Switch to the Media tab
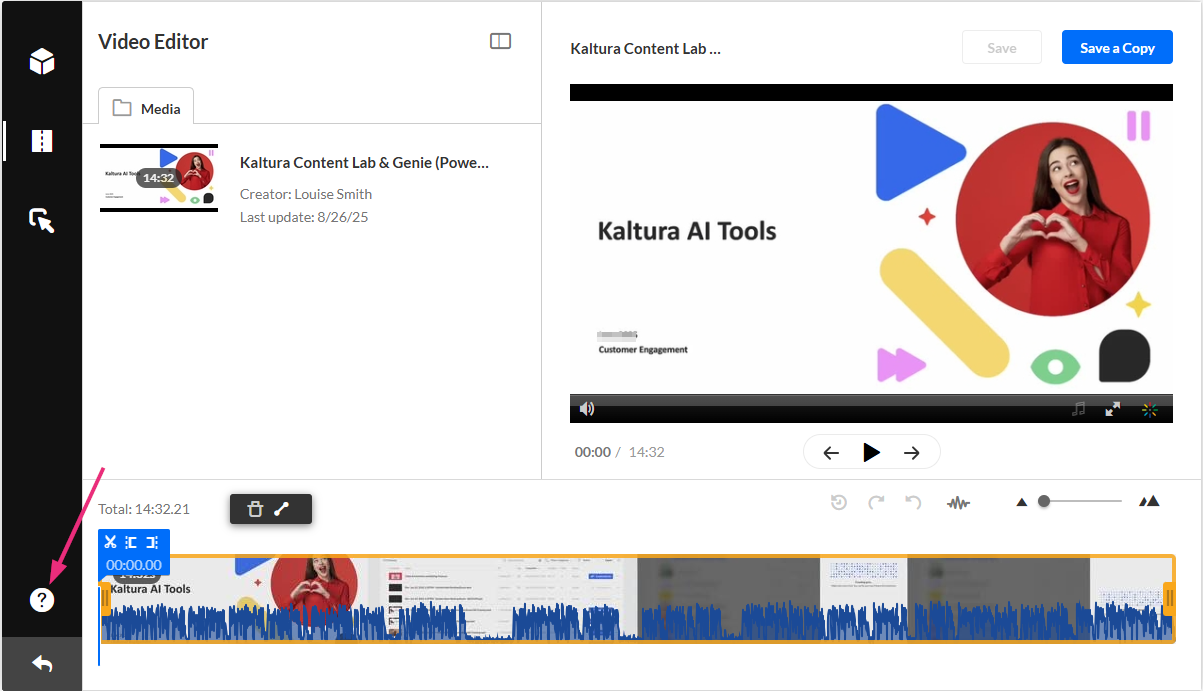The height and width of the screenshot is (691, 1203). pos(146,108)
